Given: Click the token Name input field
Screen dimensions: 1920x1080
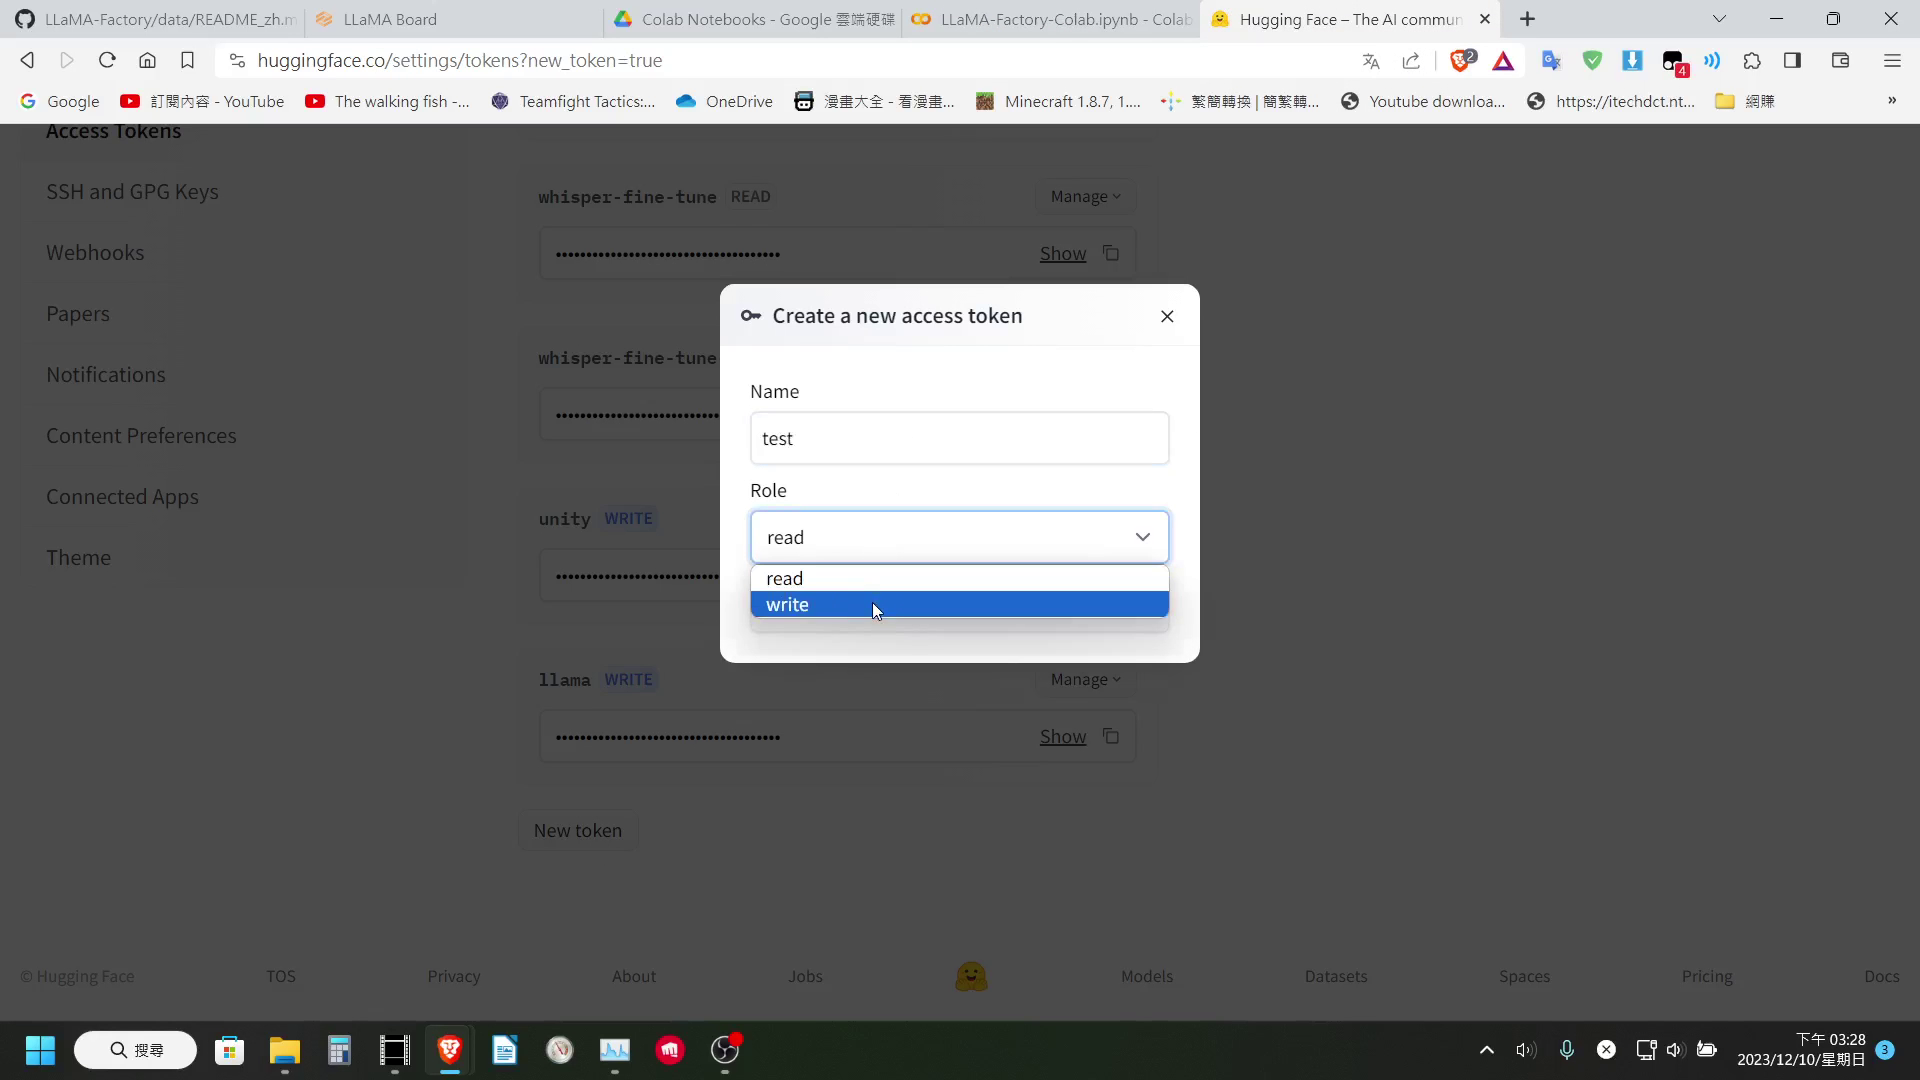Looking at the screenshot, I should [x=960, y=438].
